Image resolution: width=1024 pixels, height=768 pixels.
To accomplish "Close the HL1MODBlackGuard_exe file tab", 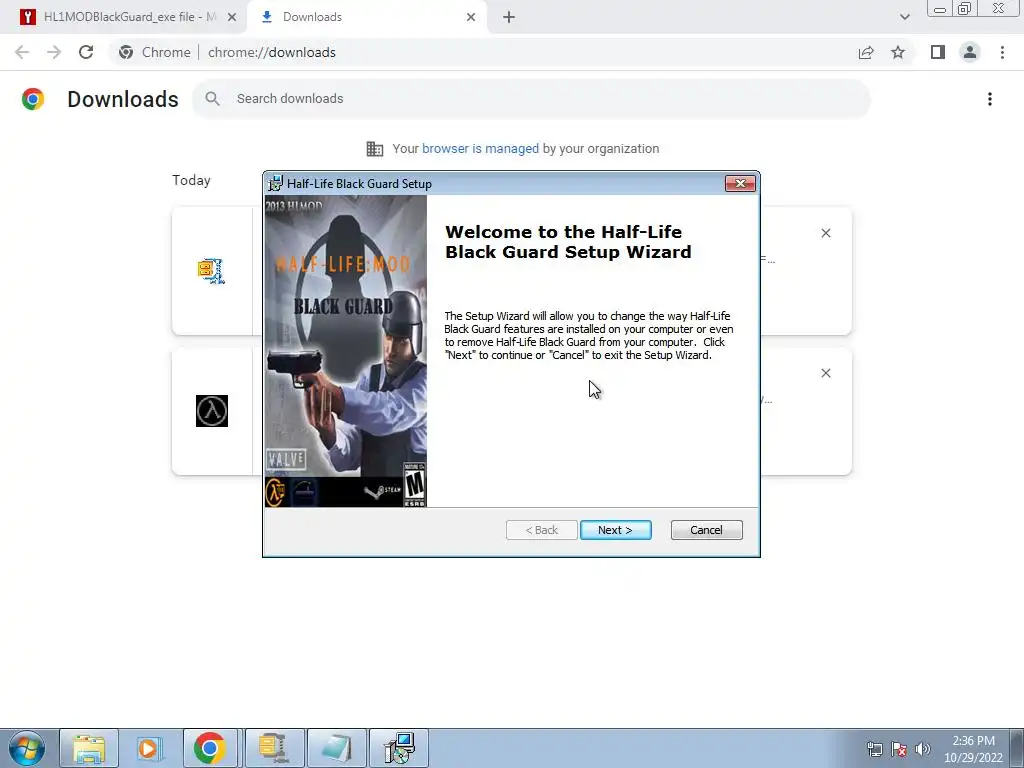I will pos(231,17).
